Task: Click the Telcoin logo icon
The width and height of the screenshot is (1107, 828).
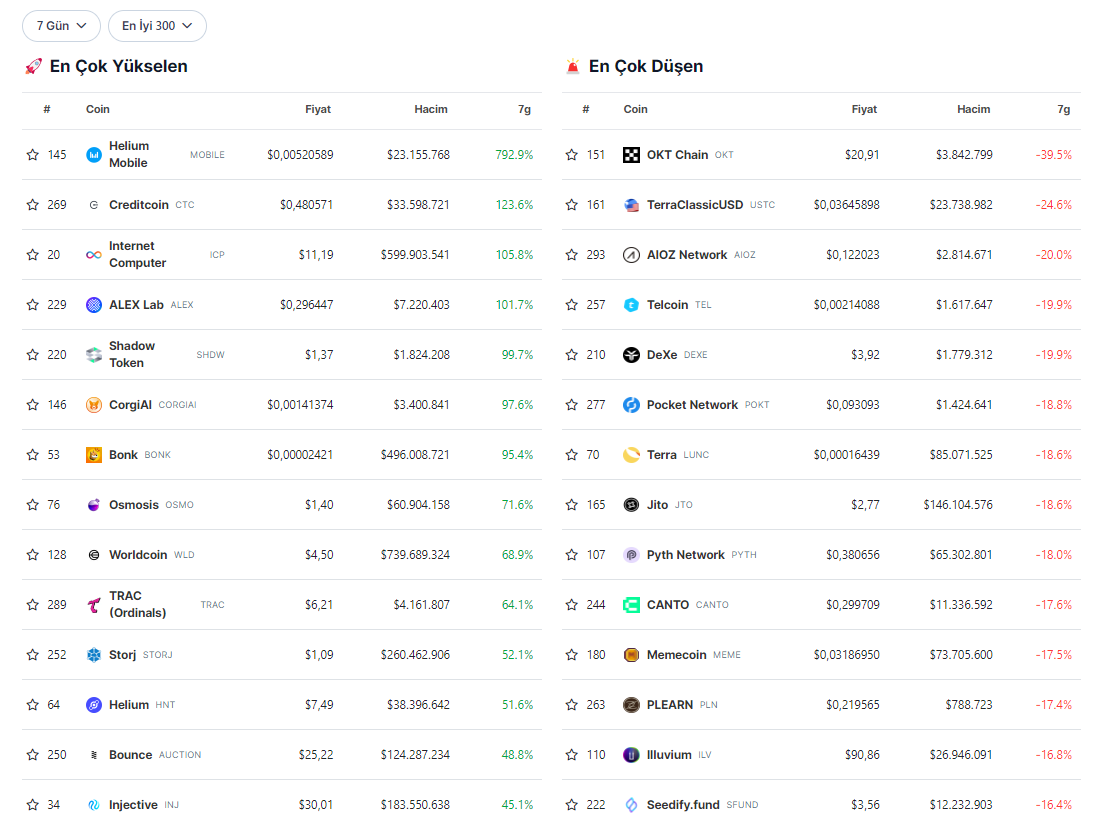Action: pos(631,305)
